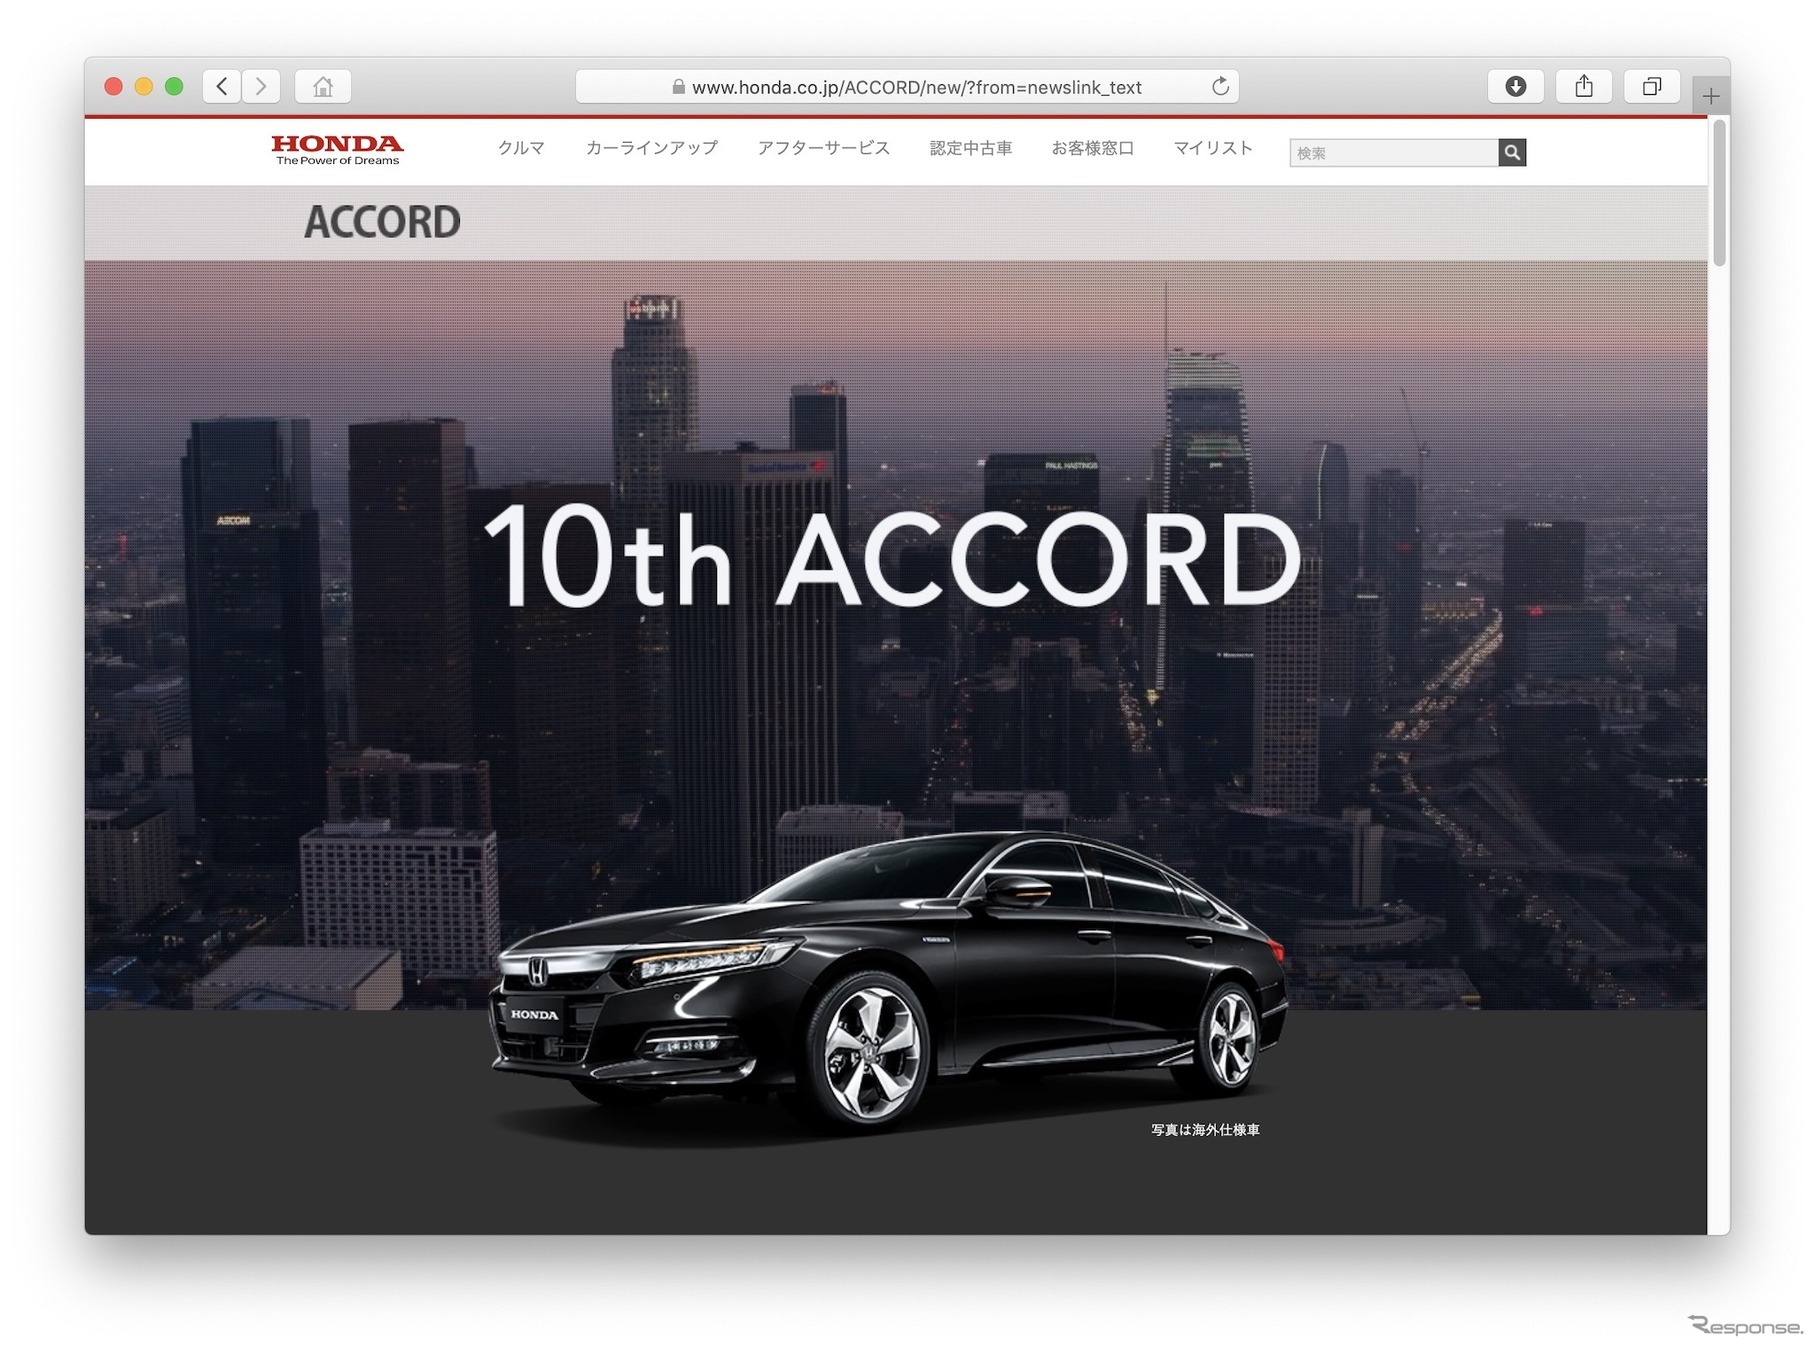The width and height of the screenshot is (1815, 1347).
Task: Click the 検索 search field
Action: click(x=1394, y=152)
